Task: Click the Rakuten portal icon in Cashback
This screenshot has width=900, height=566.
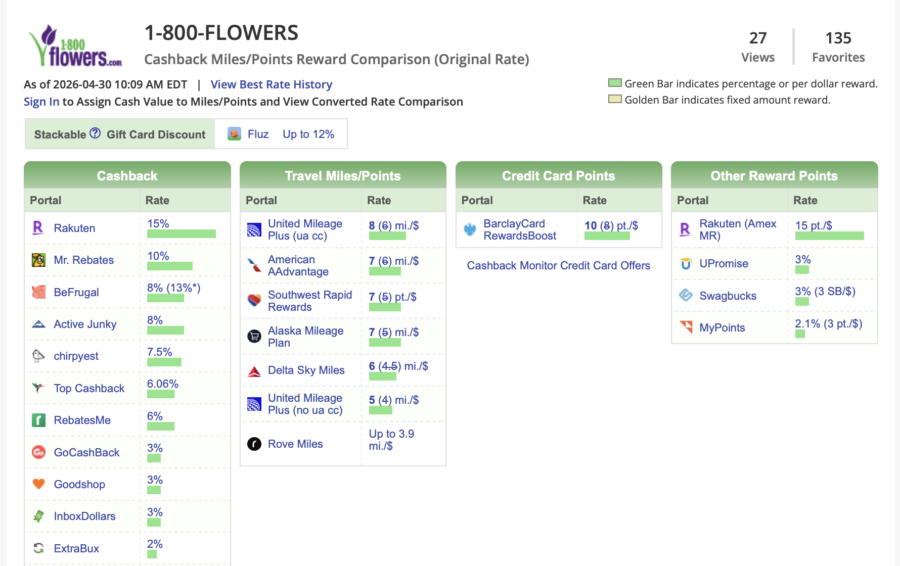Action: point(38,228)
